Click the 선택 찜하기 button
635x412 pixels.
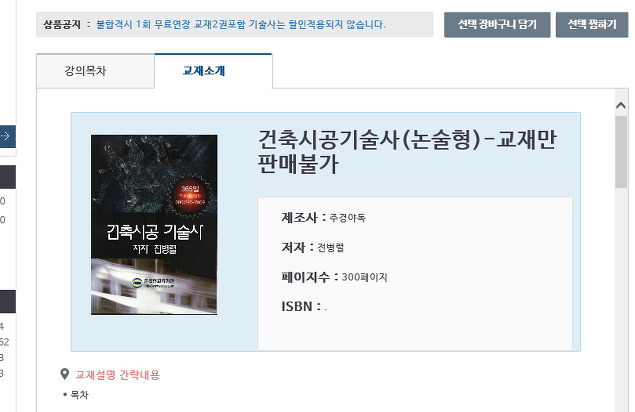pos(592,25)
